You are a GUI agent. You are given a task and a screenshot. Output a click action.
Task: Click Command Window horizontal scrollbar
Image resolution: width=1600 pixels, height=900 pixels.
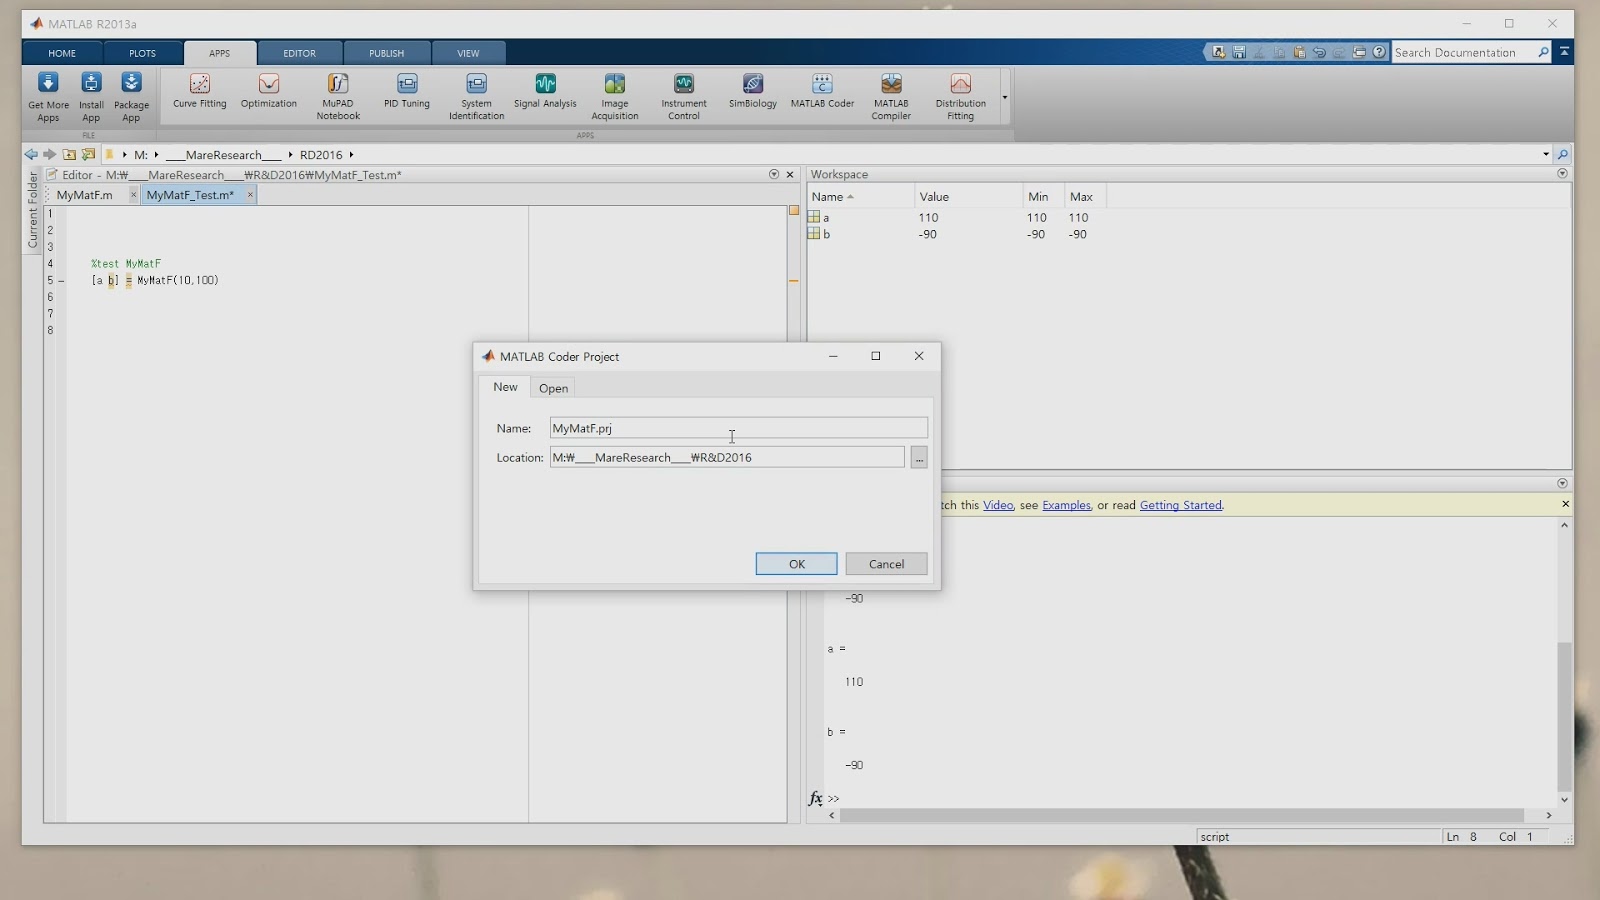click(1181, 815)
